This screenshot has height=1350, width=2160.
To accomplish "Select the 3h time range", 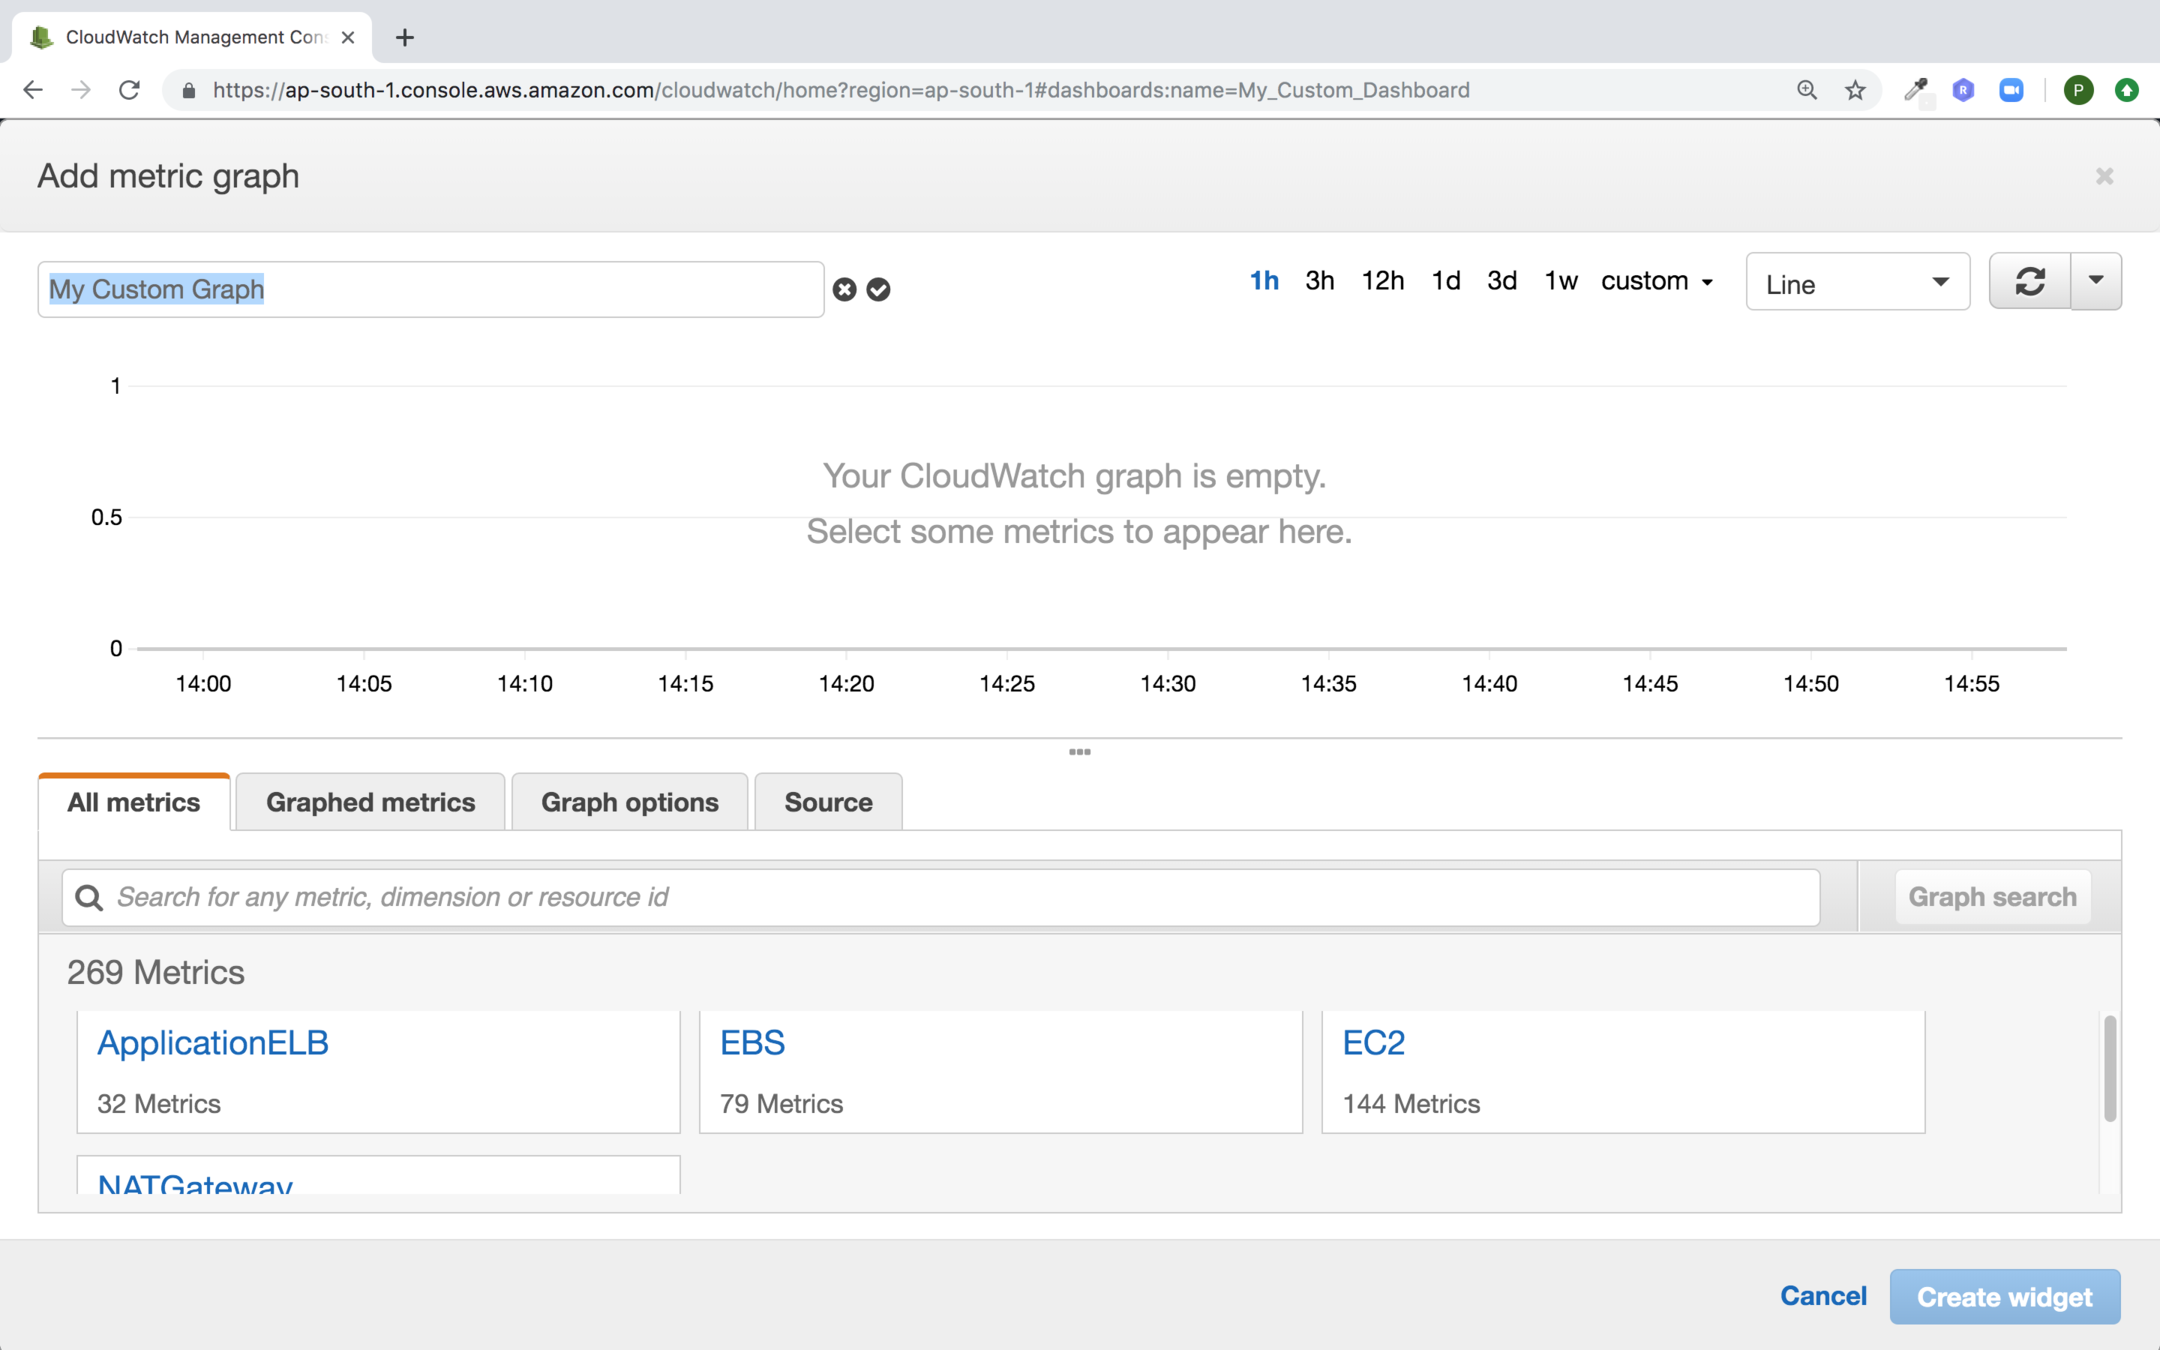I will [x=1319, y=282].
